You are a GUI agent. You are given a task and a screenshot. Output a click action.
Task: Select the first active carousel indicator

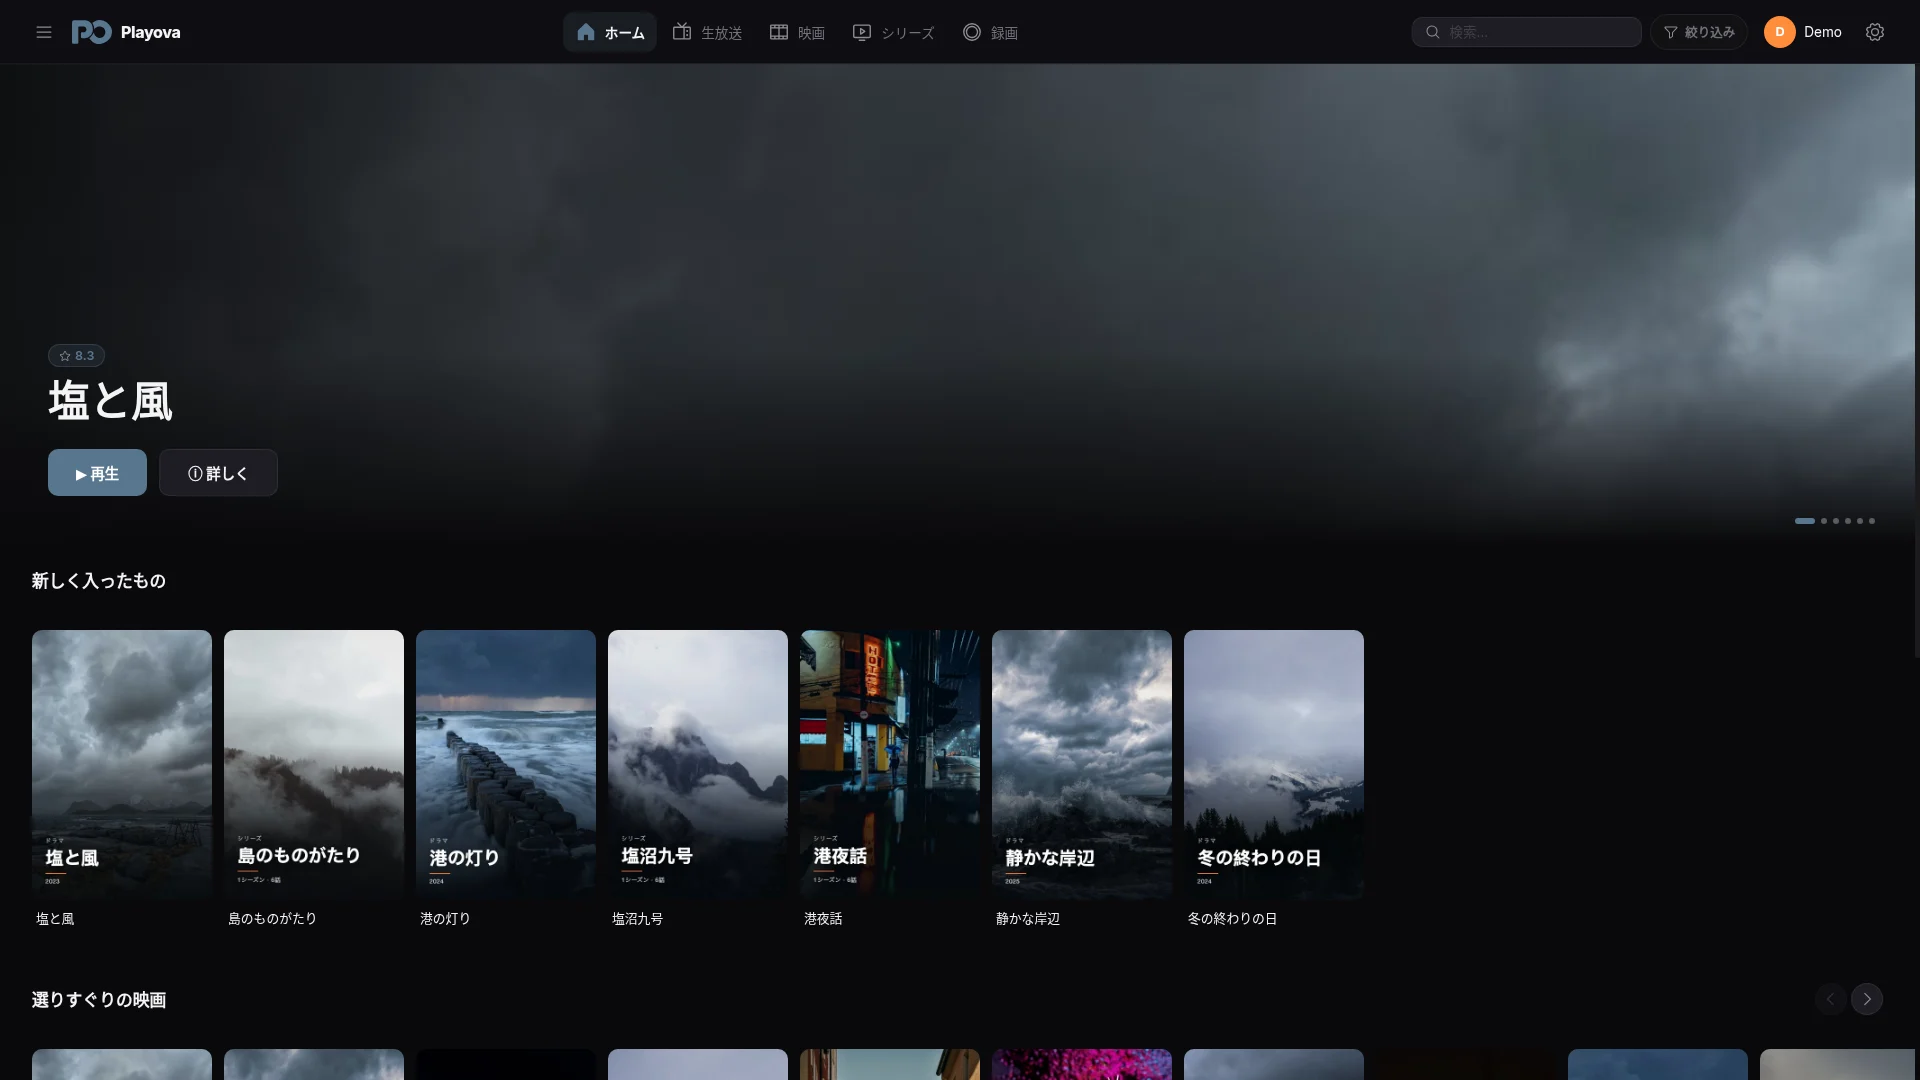[x=1805, y=521]
